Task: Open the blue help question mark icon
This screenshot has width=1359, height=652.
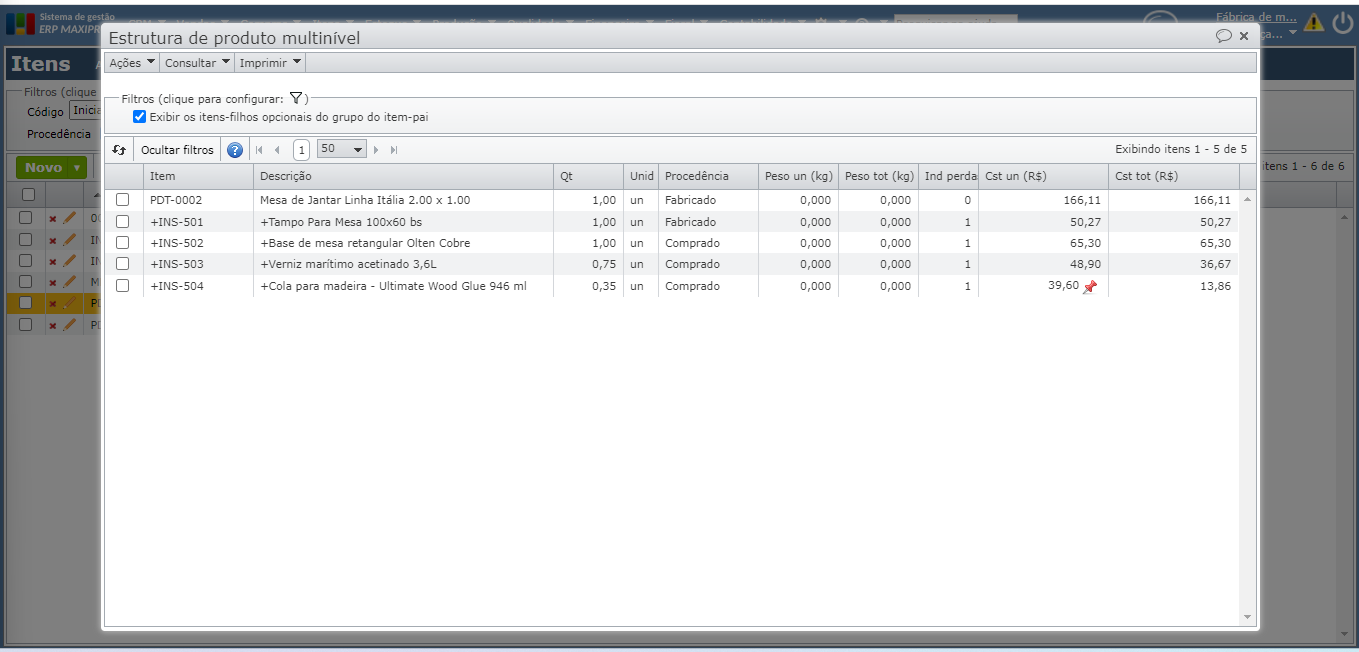Action: coord(235,150)
